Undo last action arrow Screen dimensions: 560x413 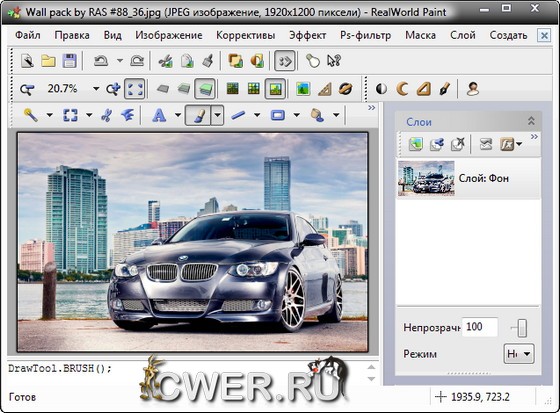tap(101, 60)
